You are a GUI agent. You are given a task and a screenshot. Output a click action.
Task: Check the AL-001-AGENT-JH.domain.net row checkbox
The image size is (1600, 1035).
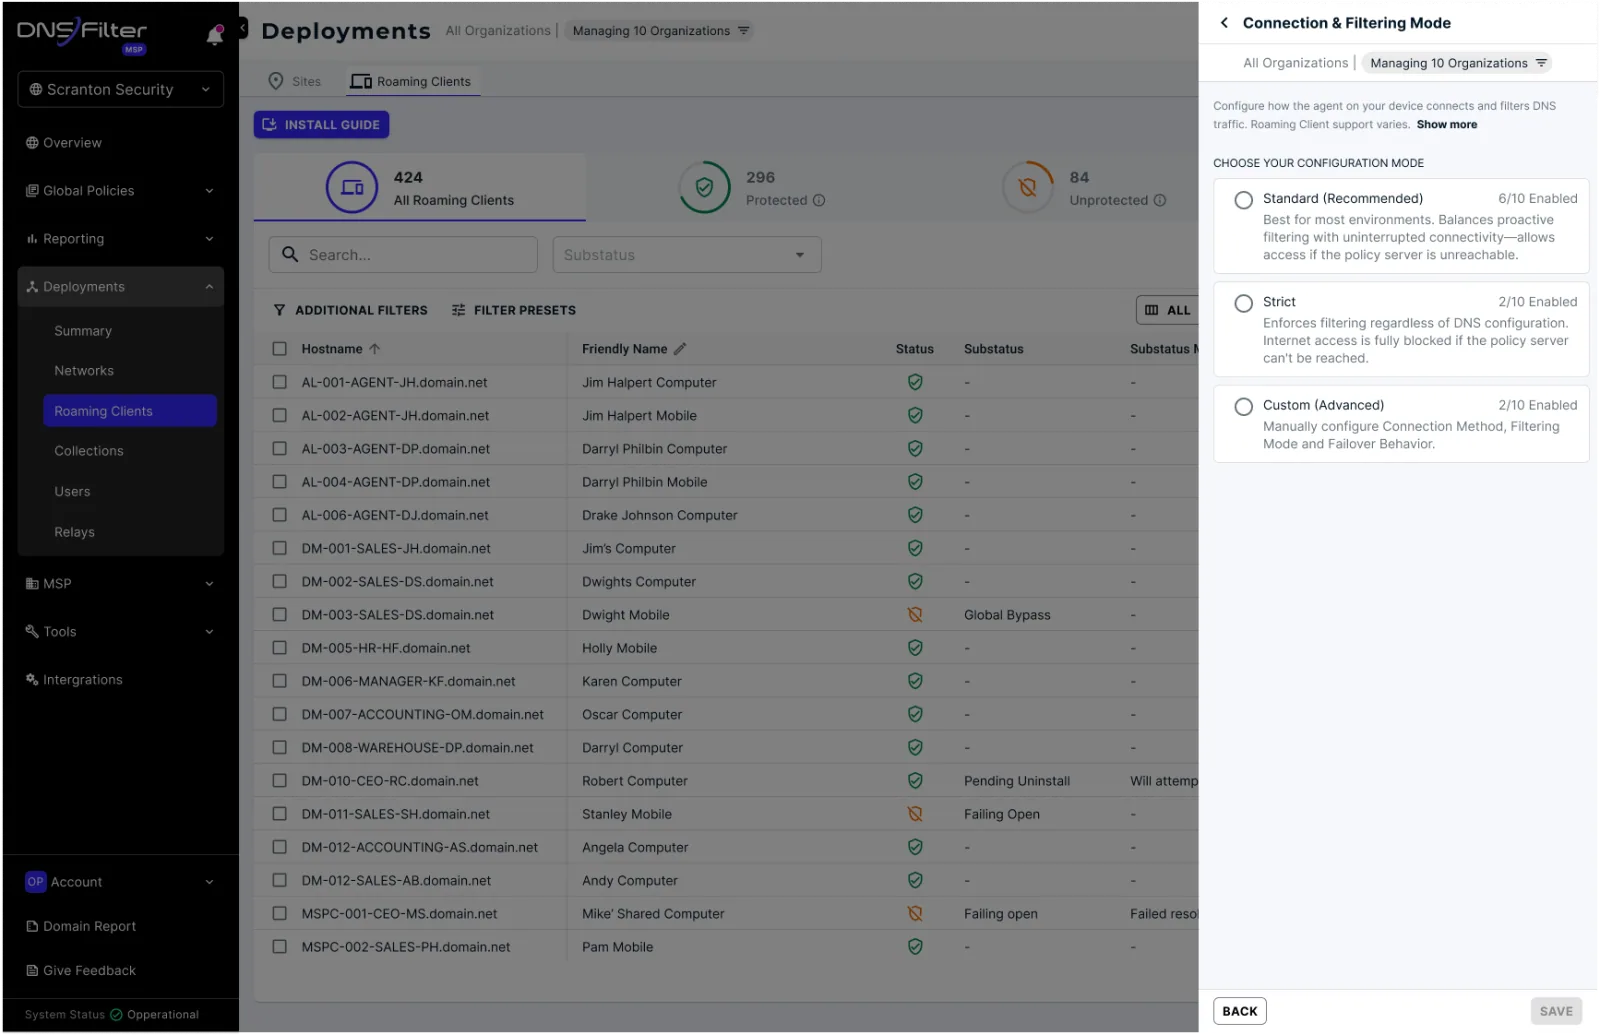click(x=280, y=382)
